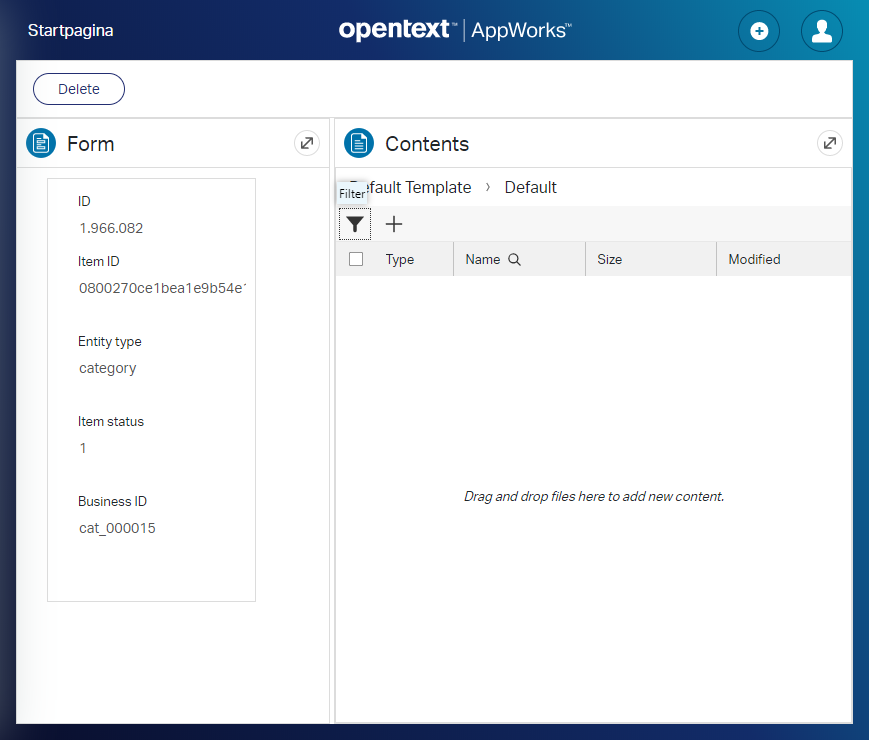Go to Startpagina
869x740 pixels.
(x=70, y=31)
